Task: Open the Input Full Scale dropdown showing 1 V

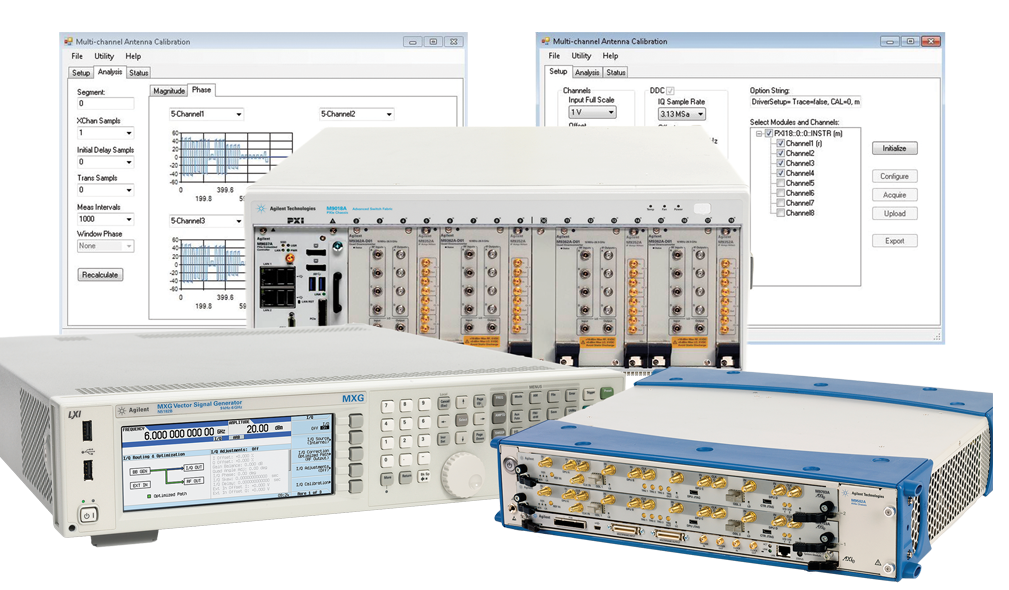Action: coord(592,112)
